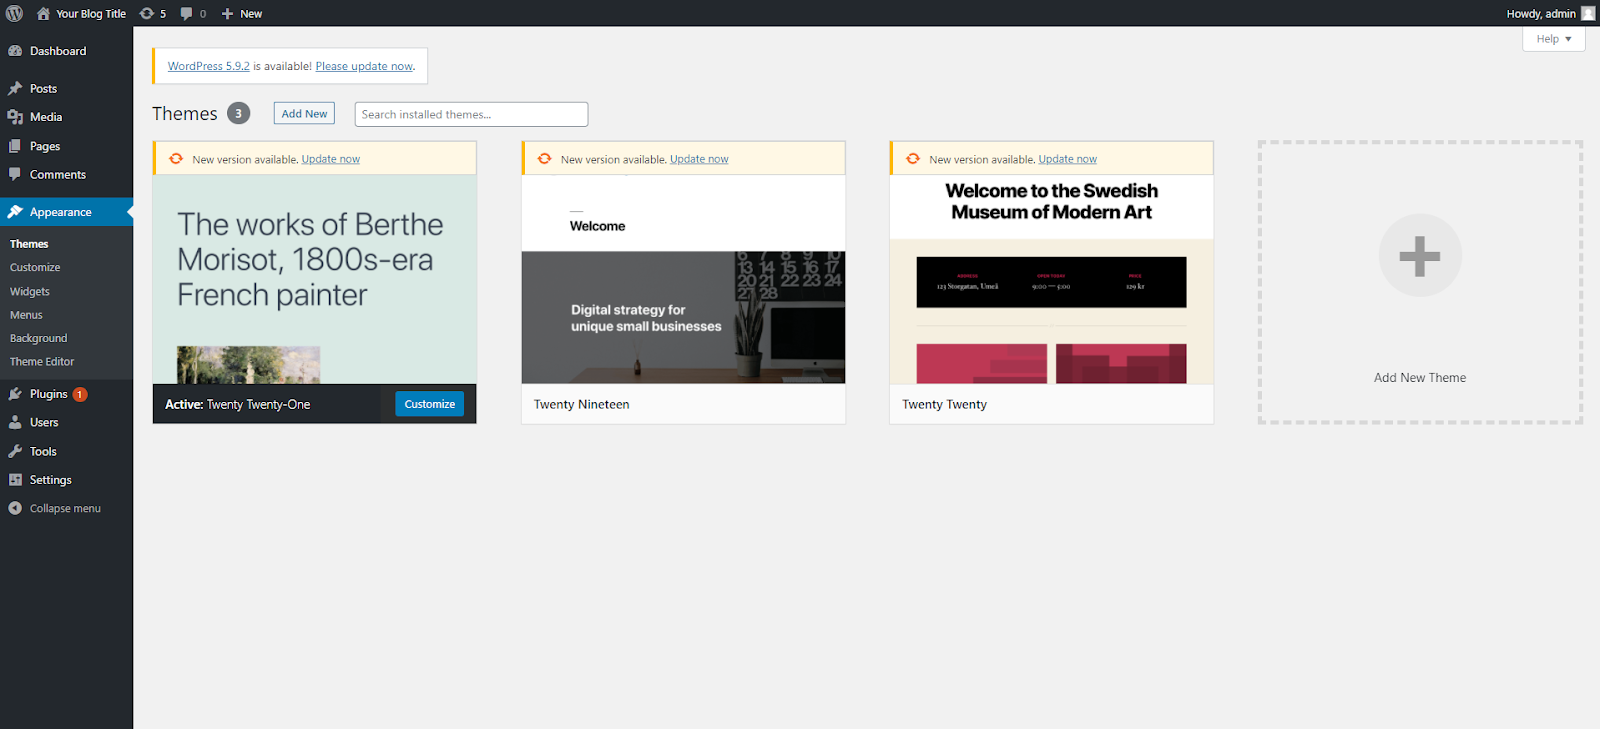This screenshot has width=1600, height=729.
Task: Click the Media icon in sidebar
Action: (x=15, y=117)
